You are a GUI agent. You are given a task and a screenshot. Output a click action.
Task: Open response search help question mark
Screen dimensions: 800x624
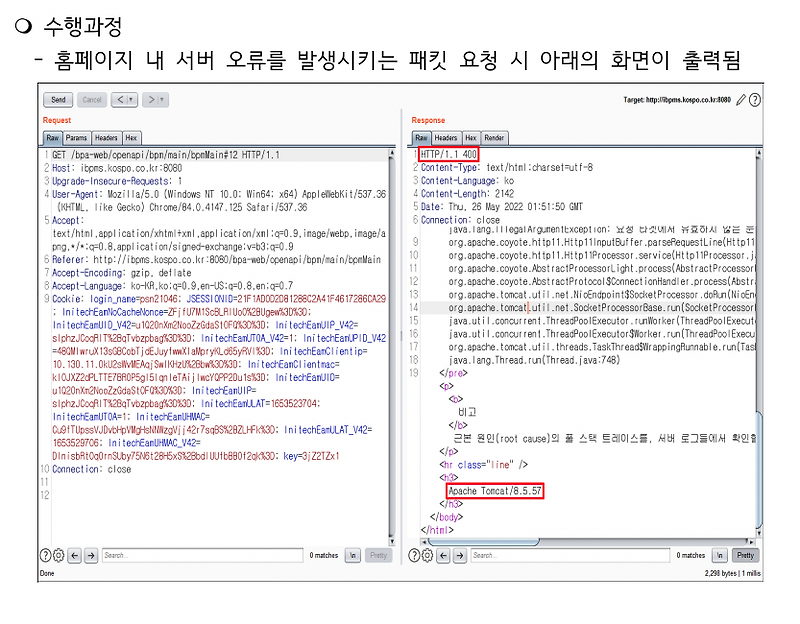pos(413,556)
